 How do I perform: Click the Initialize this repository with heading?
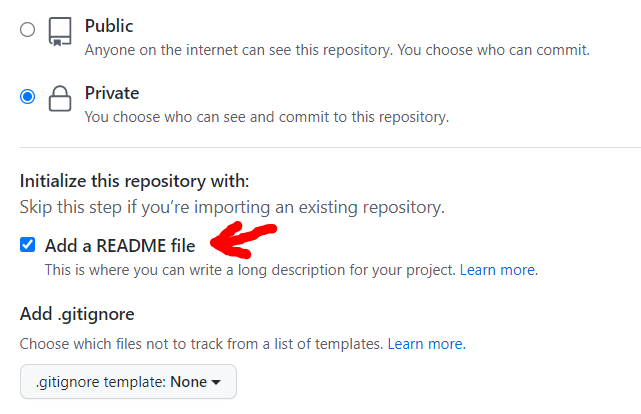[x=134, y=182]
